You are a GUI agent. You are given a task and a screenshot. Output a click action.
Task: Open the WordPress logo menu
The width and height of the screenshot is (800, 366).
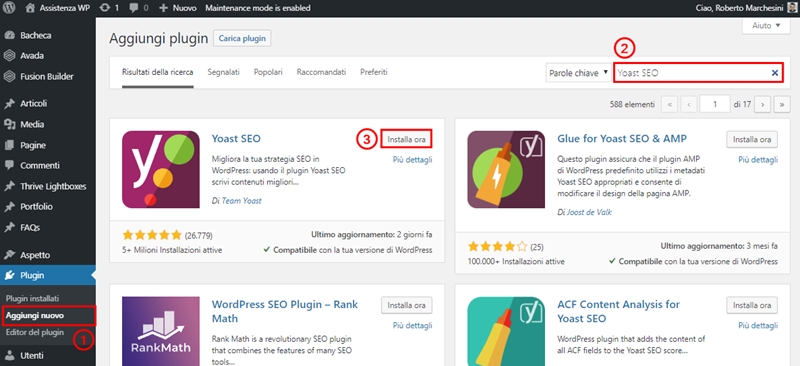coord(9,8)
